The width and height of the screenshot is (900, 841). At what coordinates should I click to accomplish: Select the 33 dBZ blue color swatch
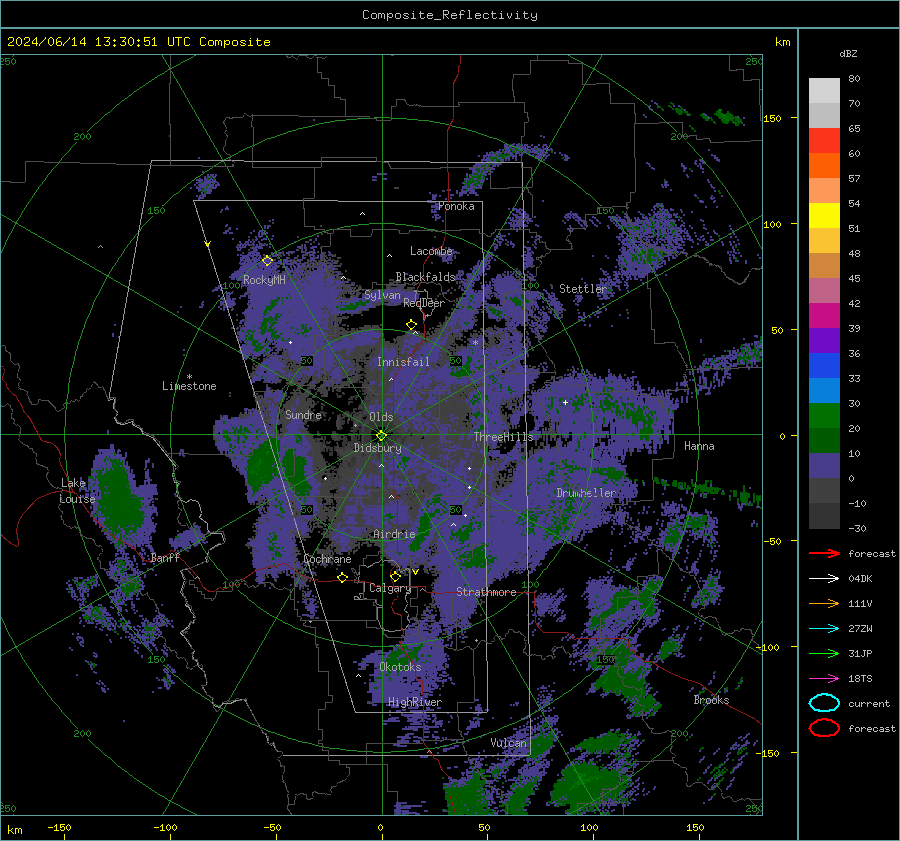824,390
